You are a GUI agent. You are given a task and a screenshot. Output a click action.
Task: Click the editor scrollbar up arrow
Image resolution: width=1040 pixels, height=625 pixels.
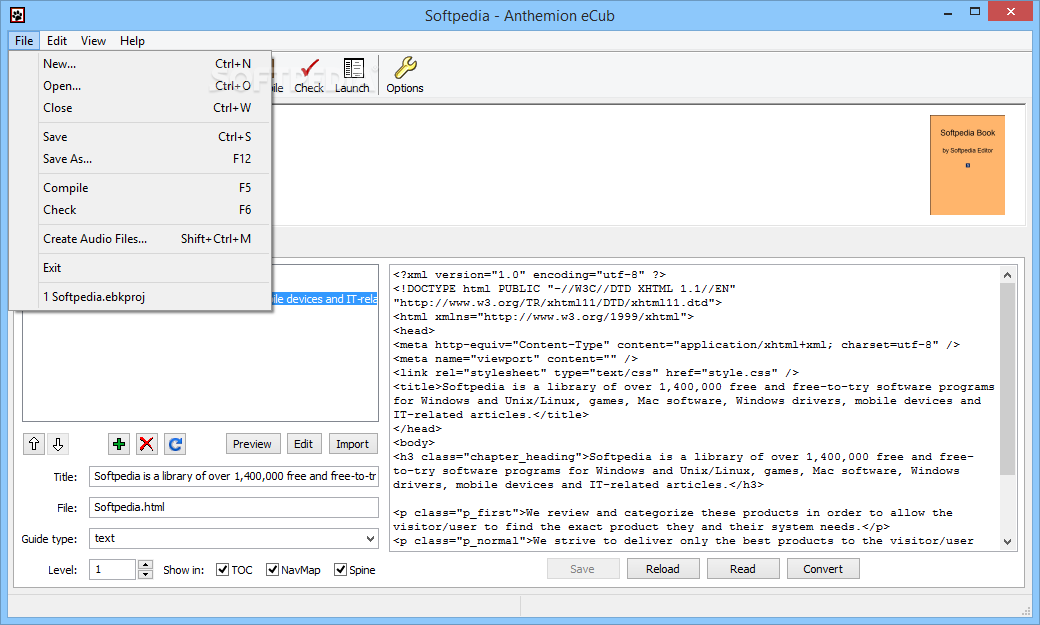pyautogui.click(x=1008, y=275)
